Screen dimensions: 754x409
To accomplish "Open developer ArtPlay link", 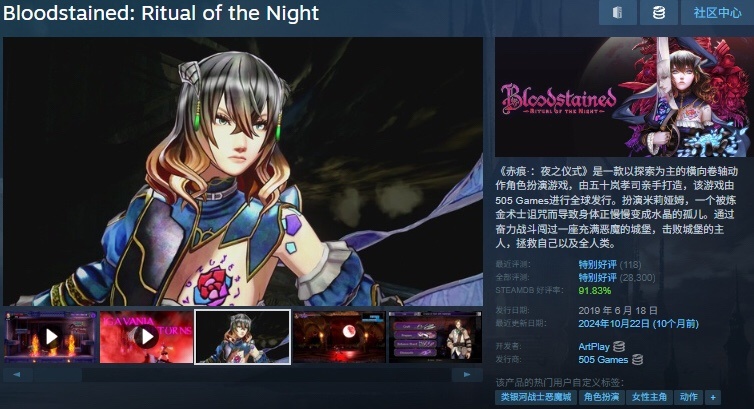I will pos(594,347).
